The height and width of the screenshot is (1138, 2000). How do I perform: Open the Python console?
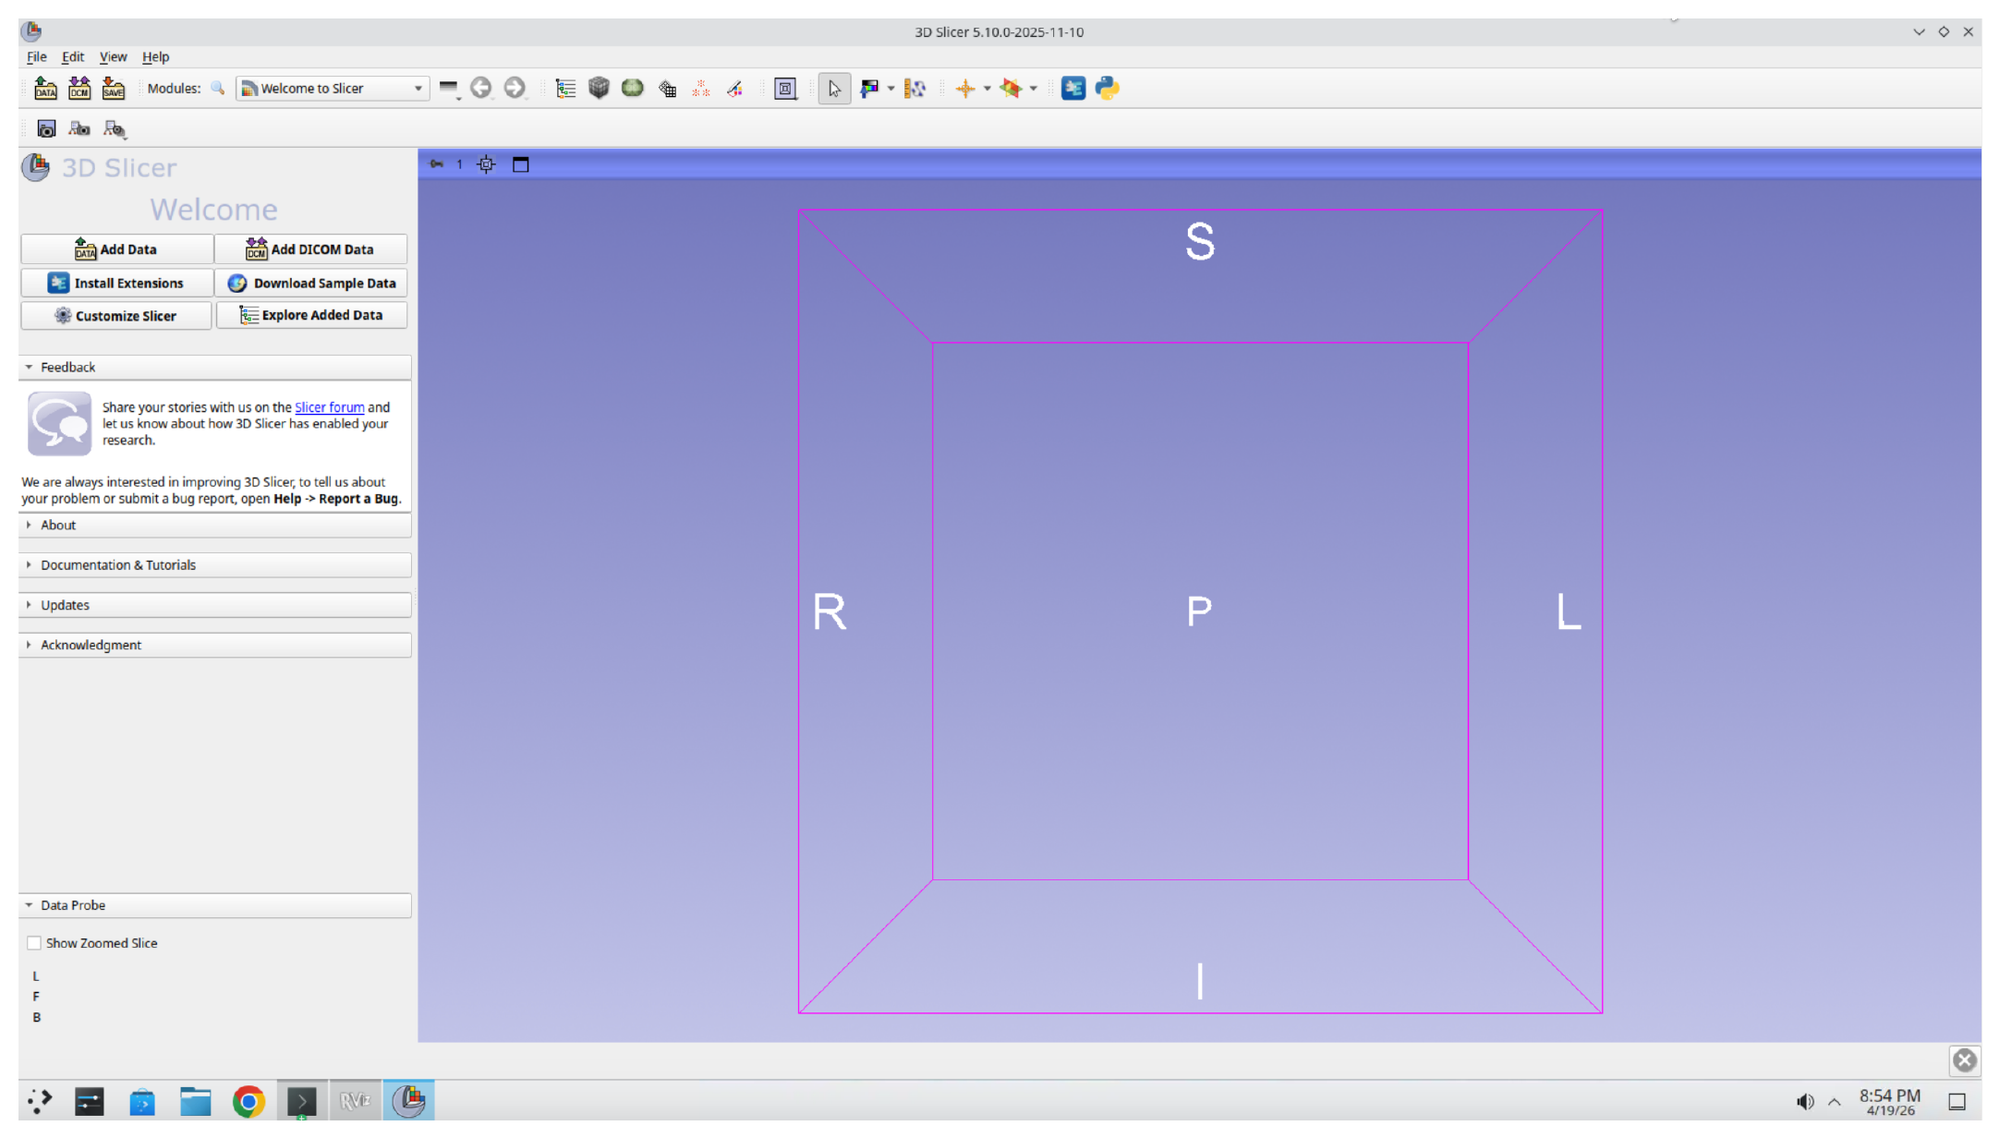1107,88
